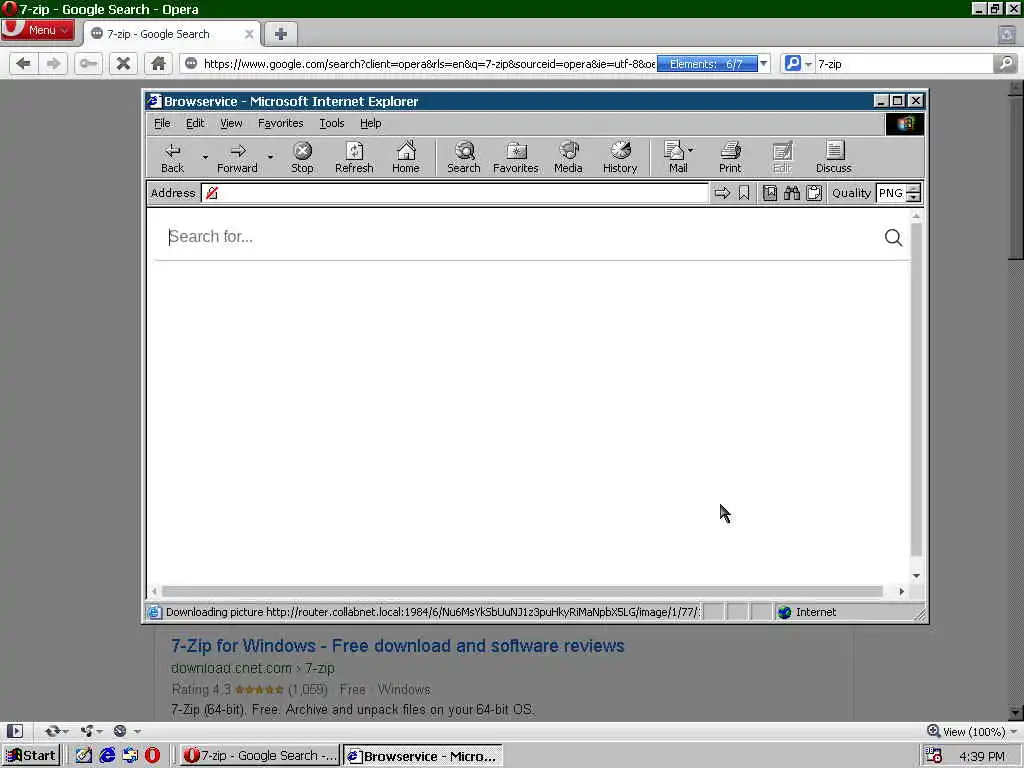Click the Forward button in Internet Explorer toolbar
The height and width of the screenshot is (768, 1024).
237,158
